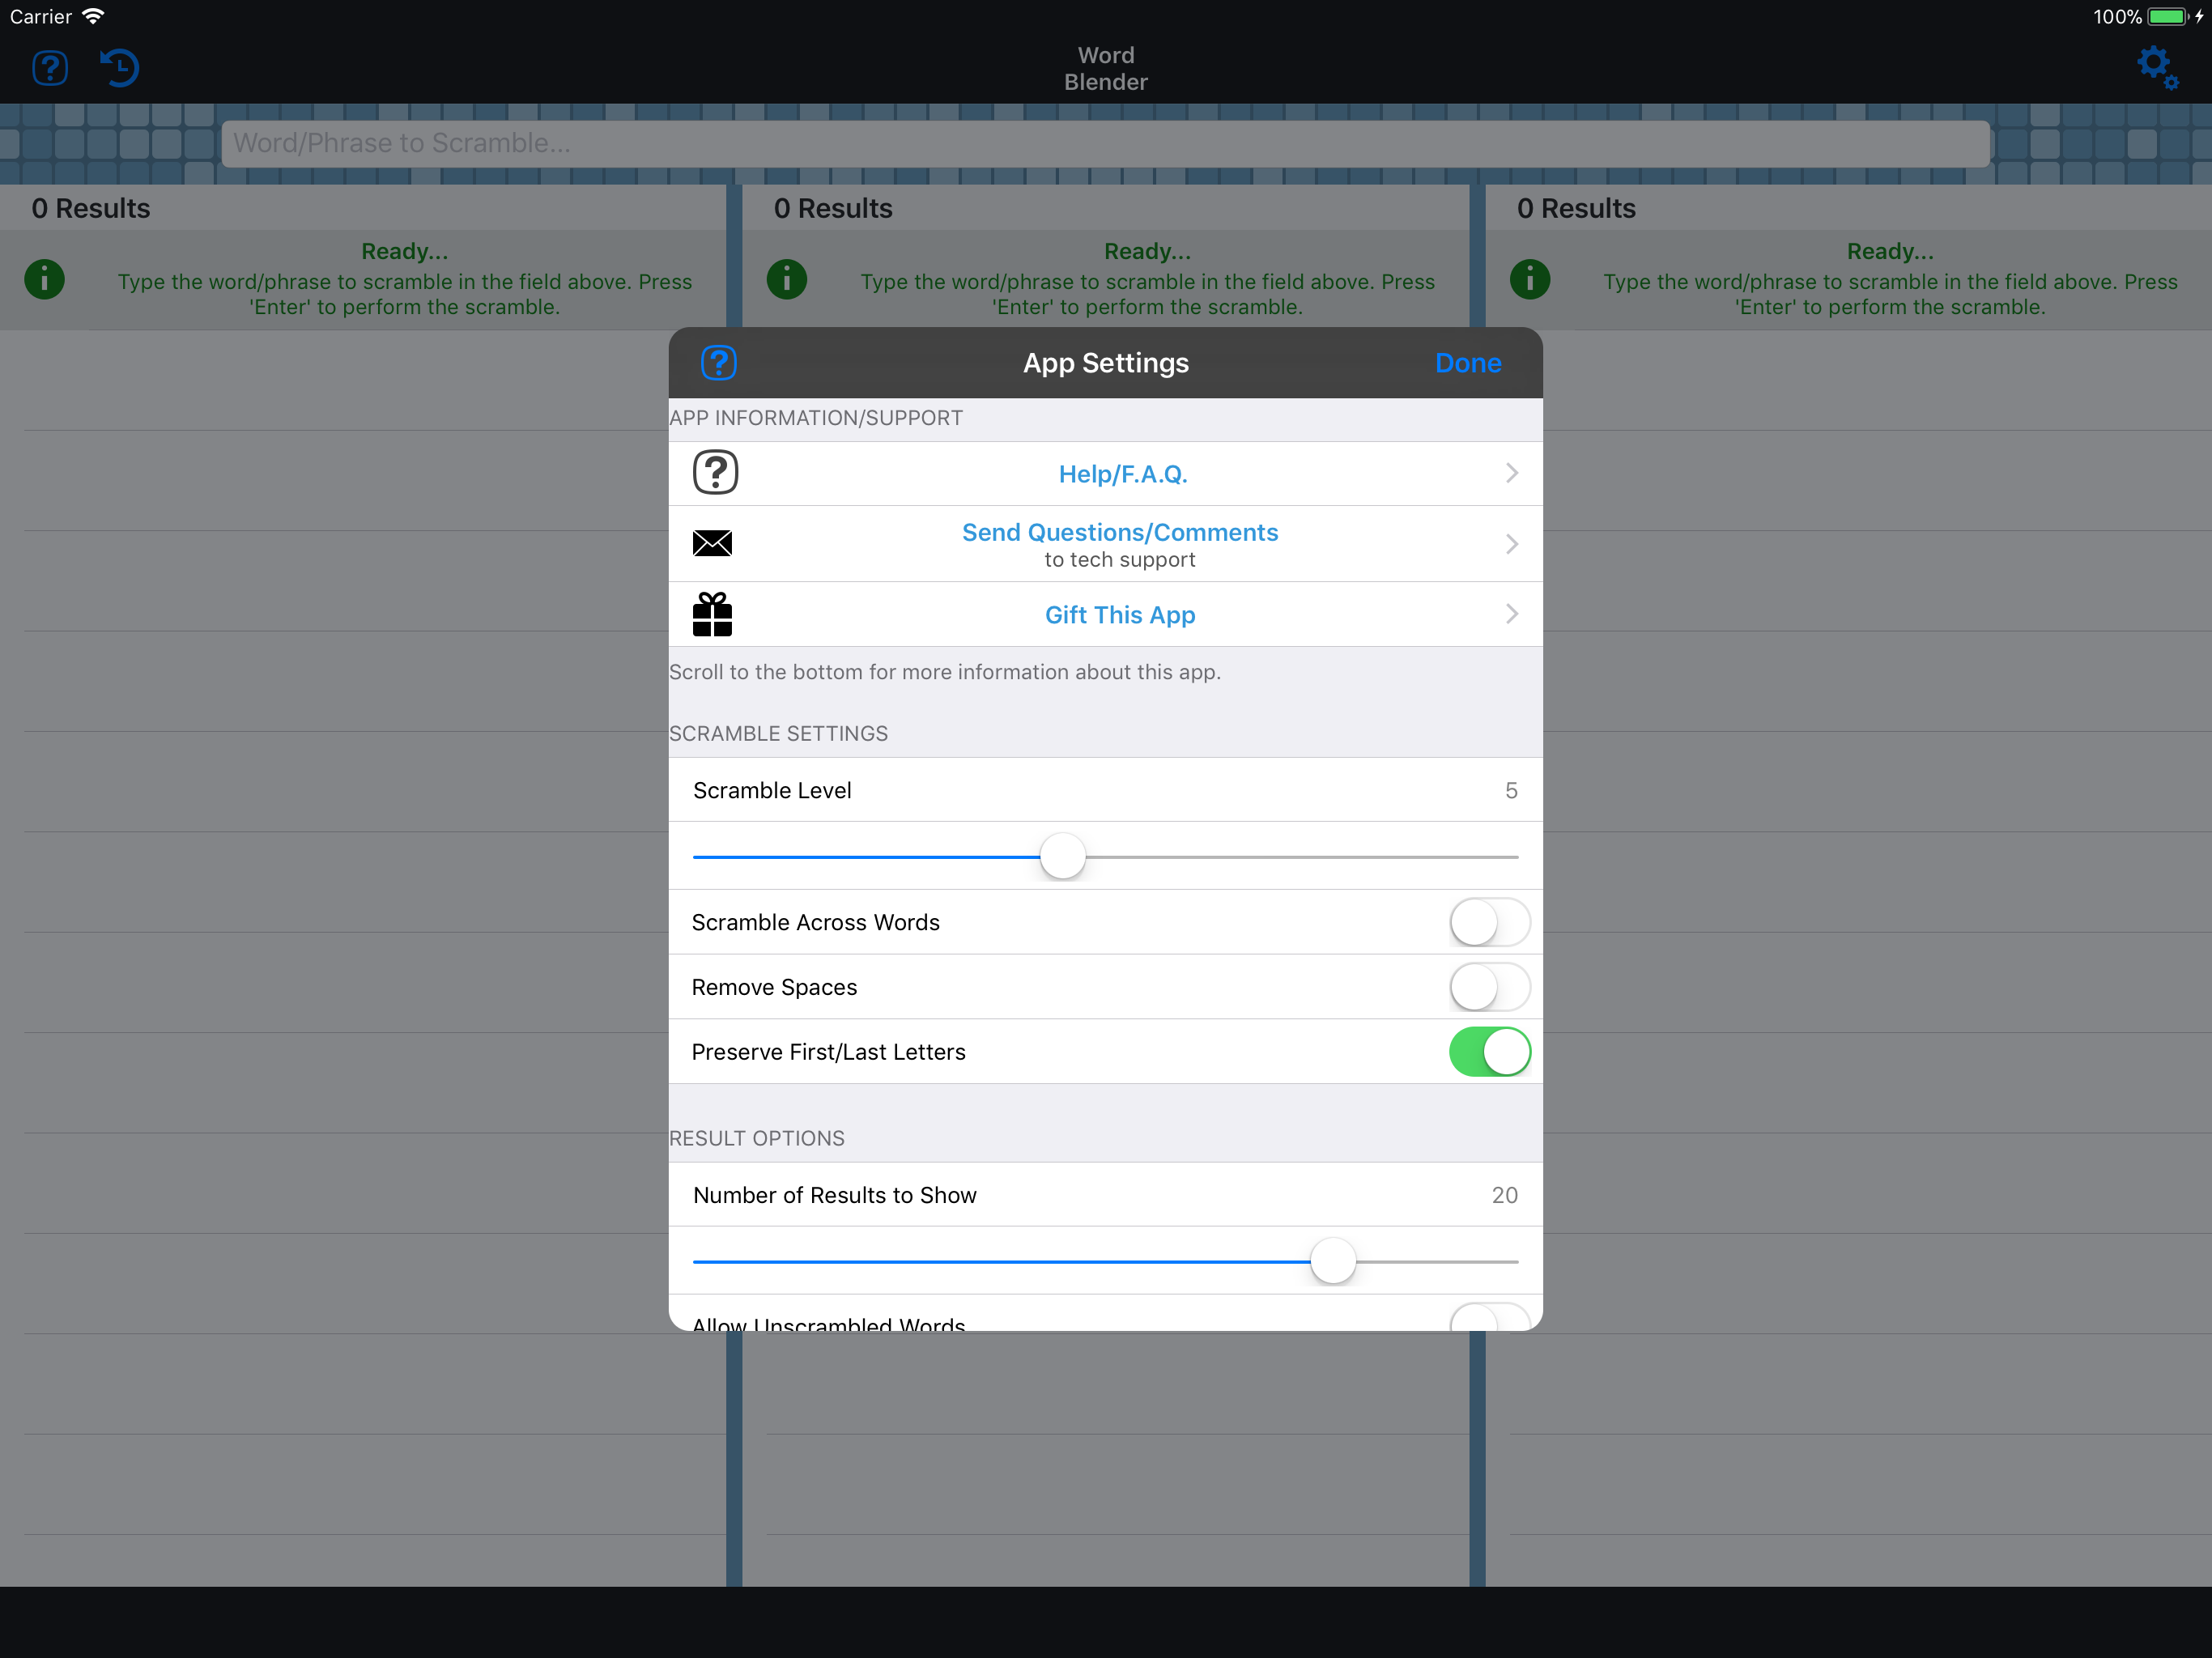Viewport: 2212px width, 1658px height.
Task: Tap the help question mark in top toolbar
Action: [x=50, y=68]
